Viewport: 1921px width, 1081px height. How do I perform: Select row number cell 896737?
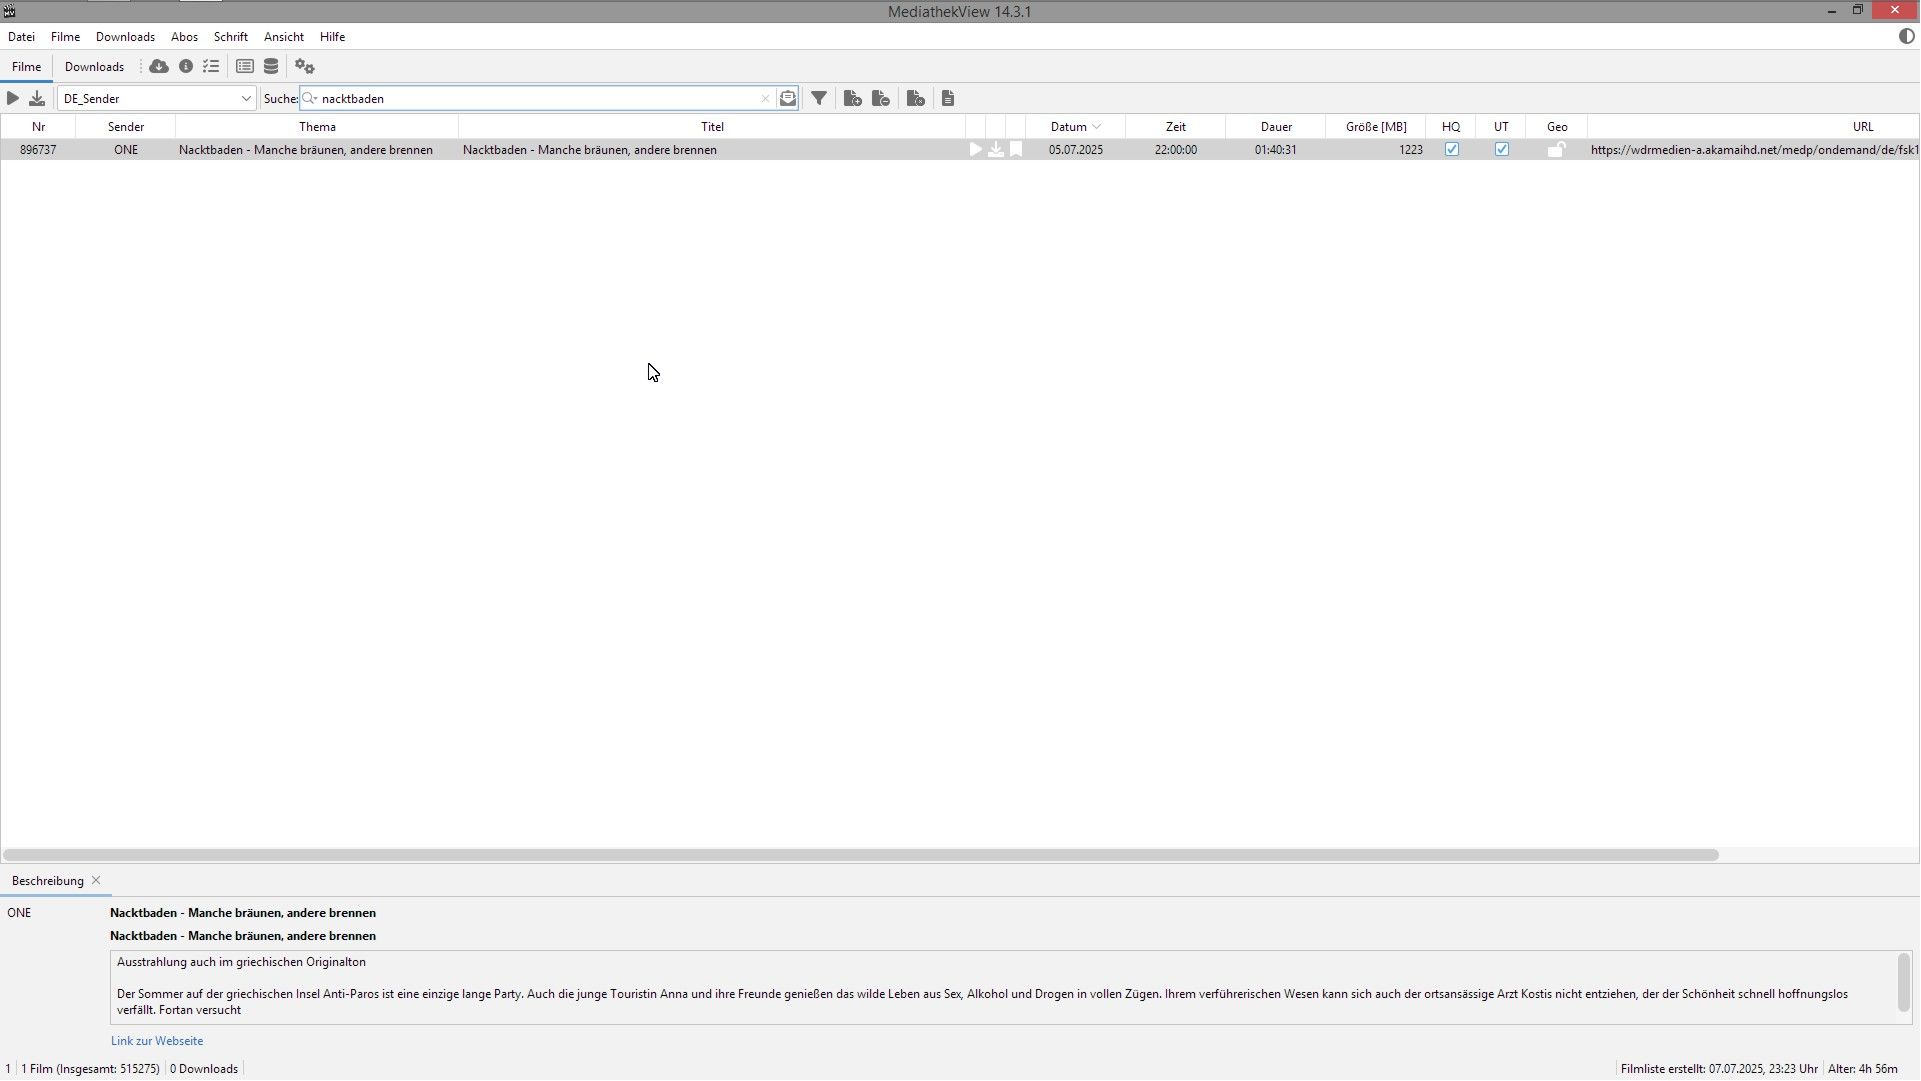pyautogui.click(x=38, y=150)
